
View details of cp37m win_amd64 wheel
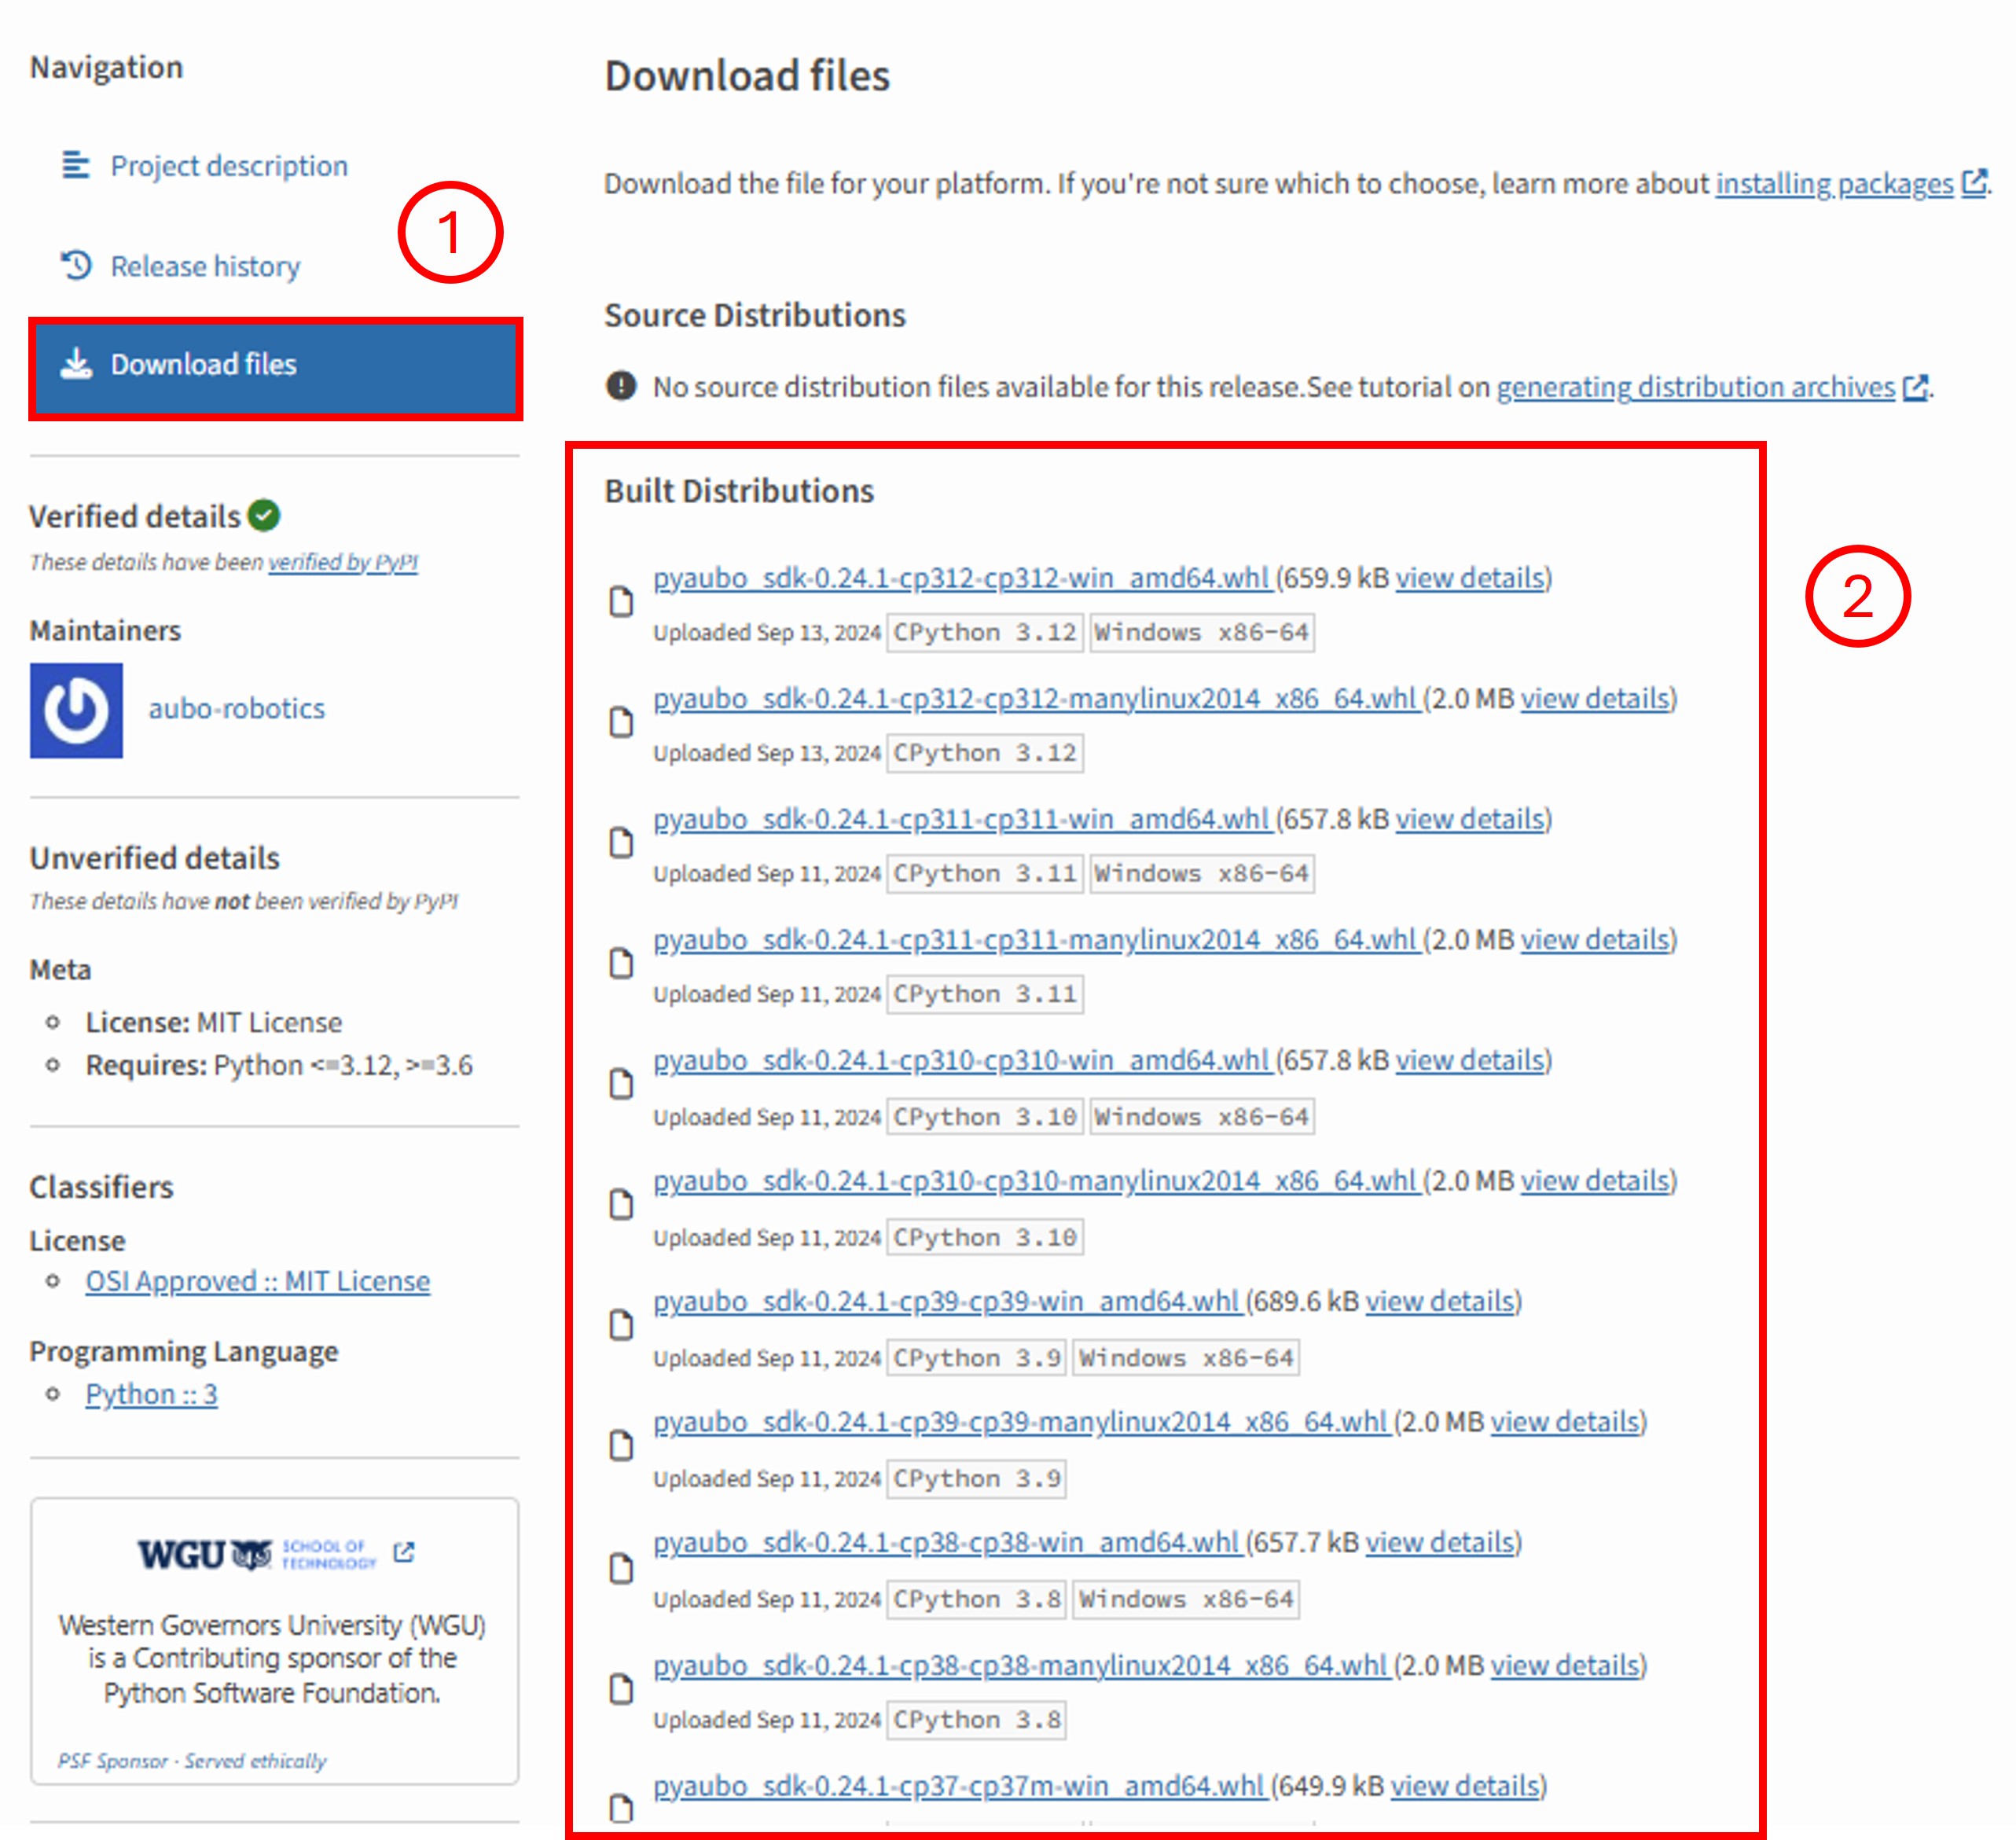[1465, 1787]
